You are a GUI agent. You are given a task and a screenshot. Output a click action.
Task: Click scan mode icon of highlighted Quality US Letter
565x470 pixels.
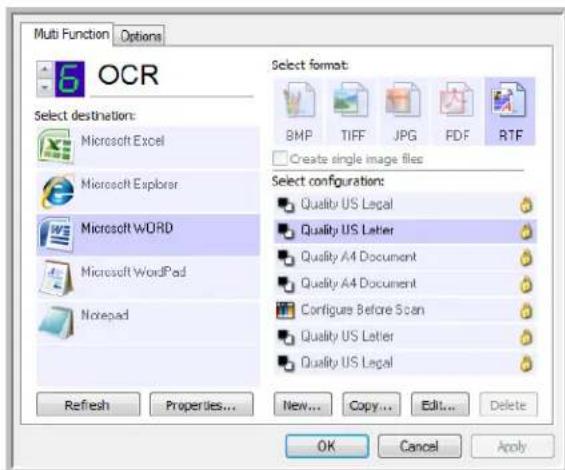286,231
